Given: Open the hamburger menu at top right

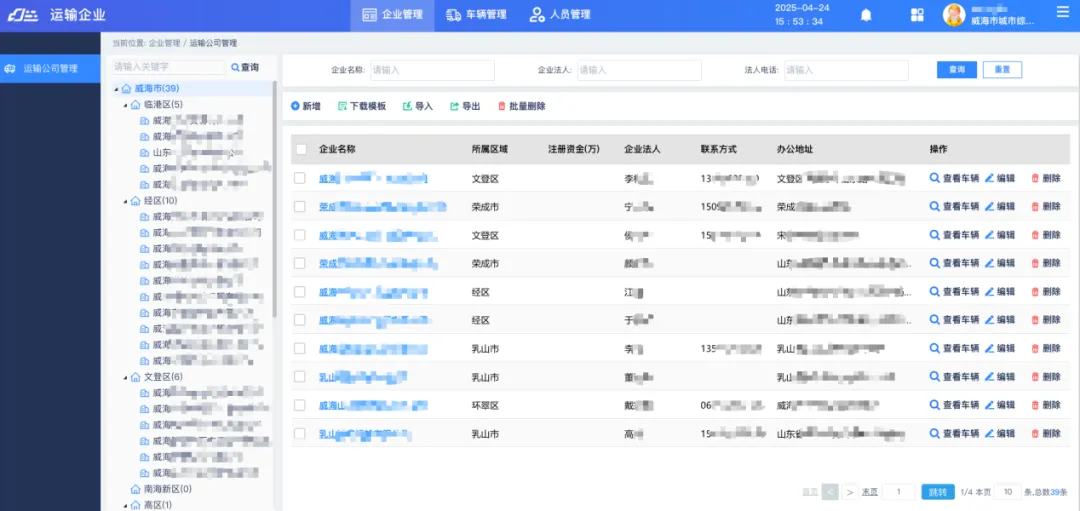Looking at the screenshot, I should 1062,13.
